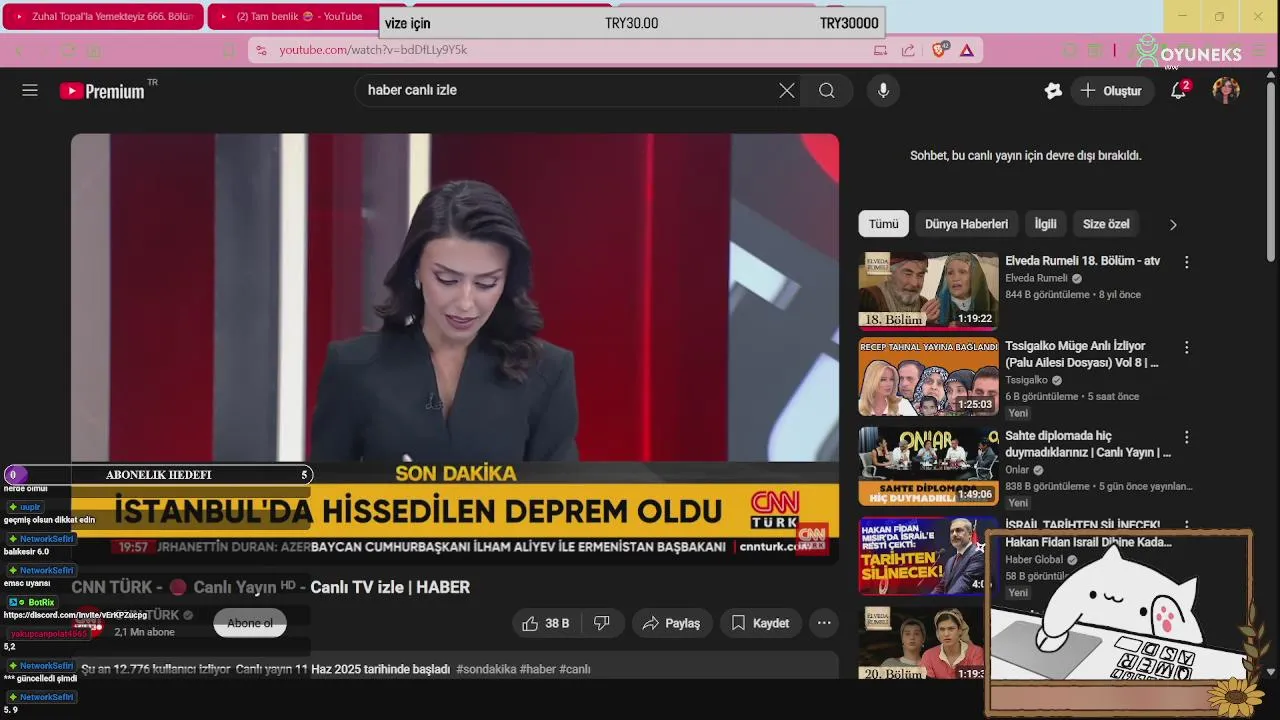The width and height of the screenshot is (1280, 720).
Task: Click the Abone ol subscribe button
Action: point(250,623)
